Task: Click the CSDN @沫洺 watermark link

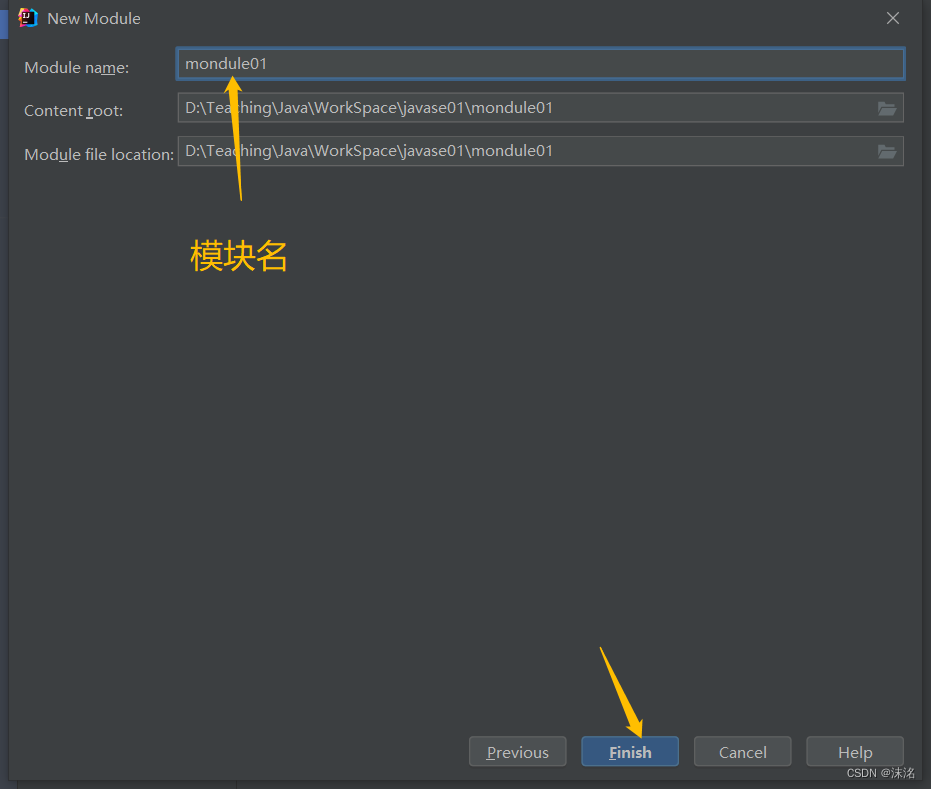Action: point(880,772)
